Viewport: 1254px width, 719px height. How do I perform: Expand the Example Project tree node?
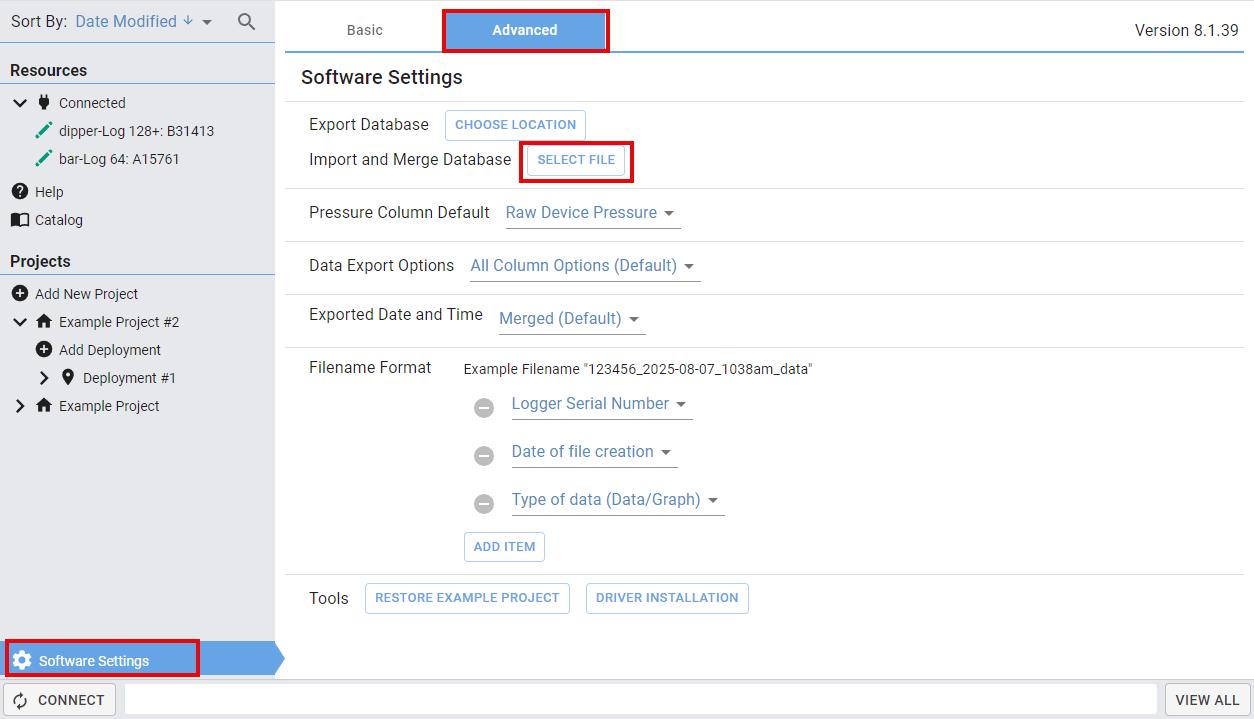pos(20,405)
